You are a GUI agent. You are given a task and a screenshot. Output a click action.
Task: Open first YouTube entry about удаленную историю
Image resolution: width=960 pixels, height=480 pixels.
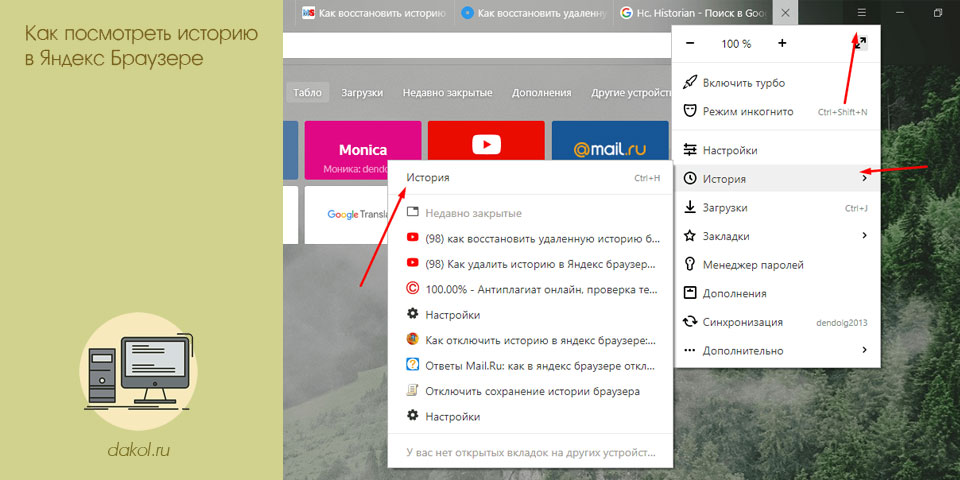tap(531, 239)
